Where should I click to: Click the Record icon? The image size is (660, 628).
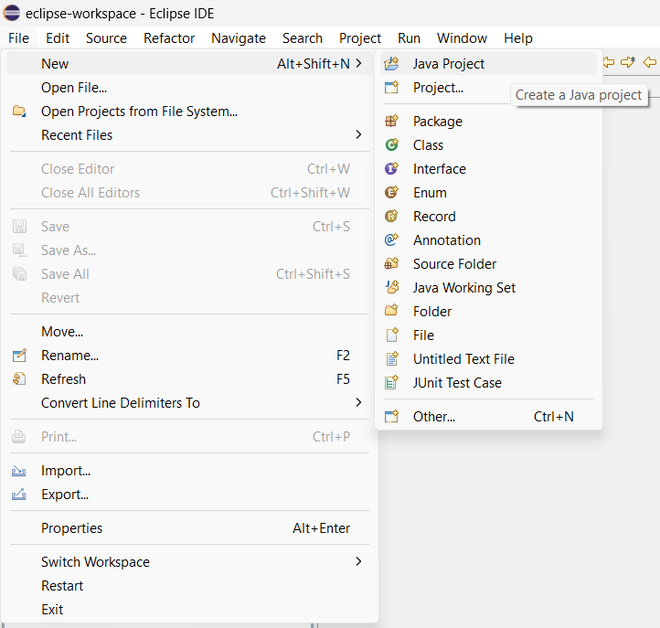[x=392, y=216]
